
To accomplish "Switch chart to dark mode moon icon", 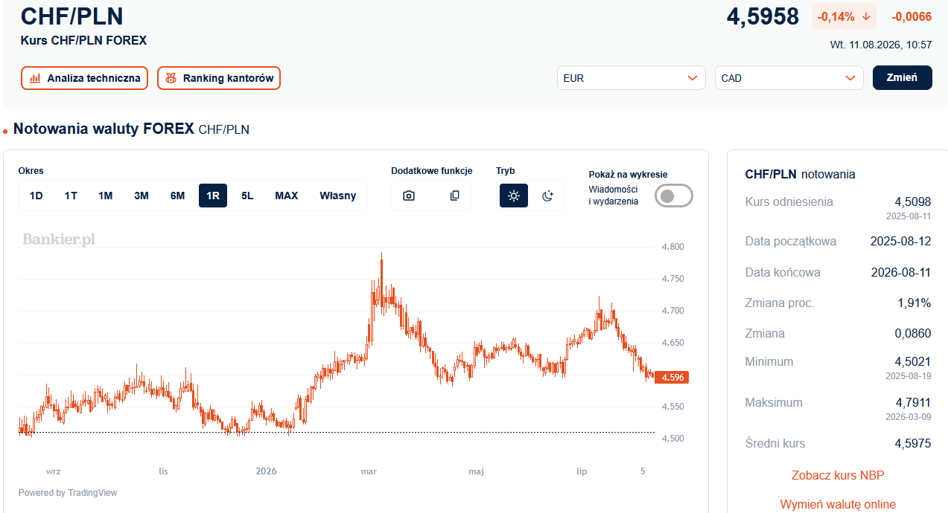I will (548, 196).
